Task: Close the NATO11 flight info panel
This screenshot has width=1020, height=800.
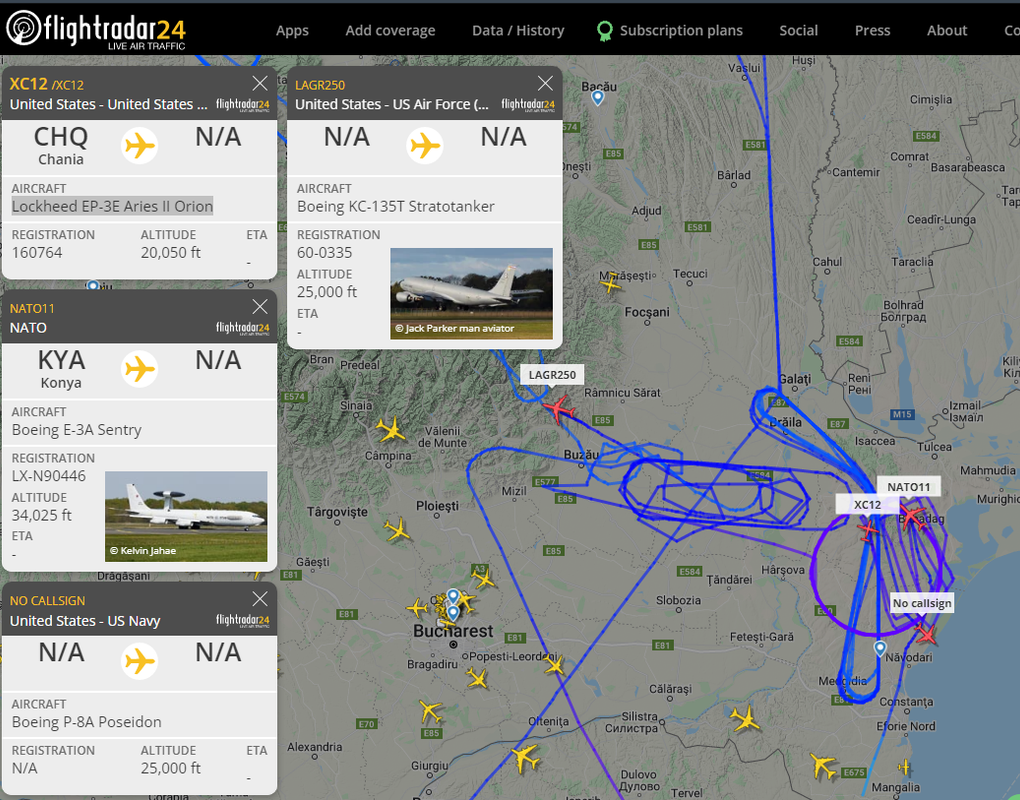Action: coord(260,306)
